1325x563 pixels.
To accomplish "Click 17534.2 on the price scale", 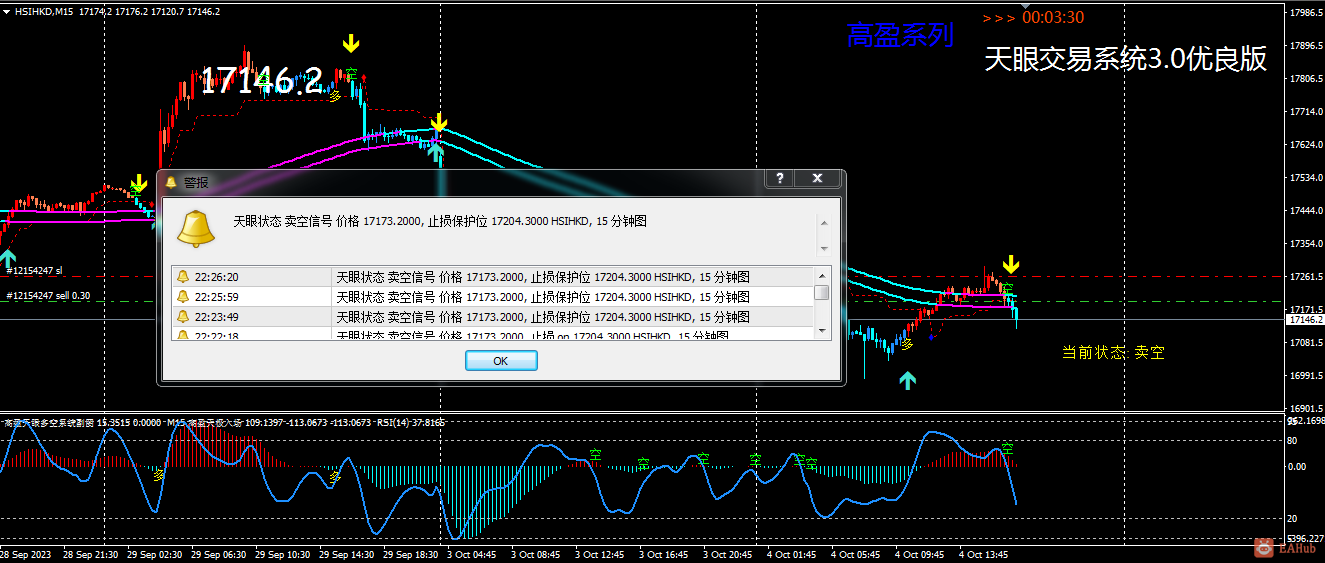I will click(x=1307, y=178).
